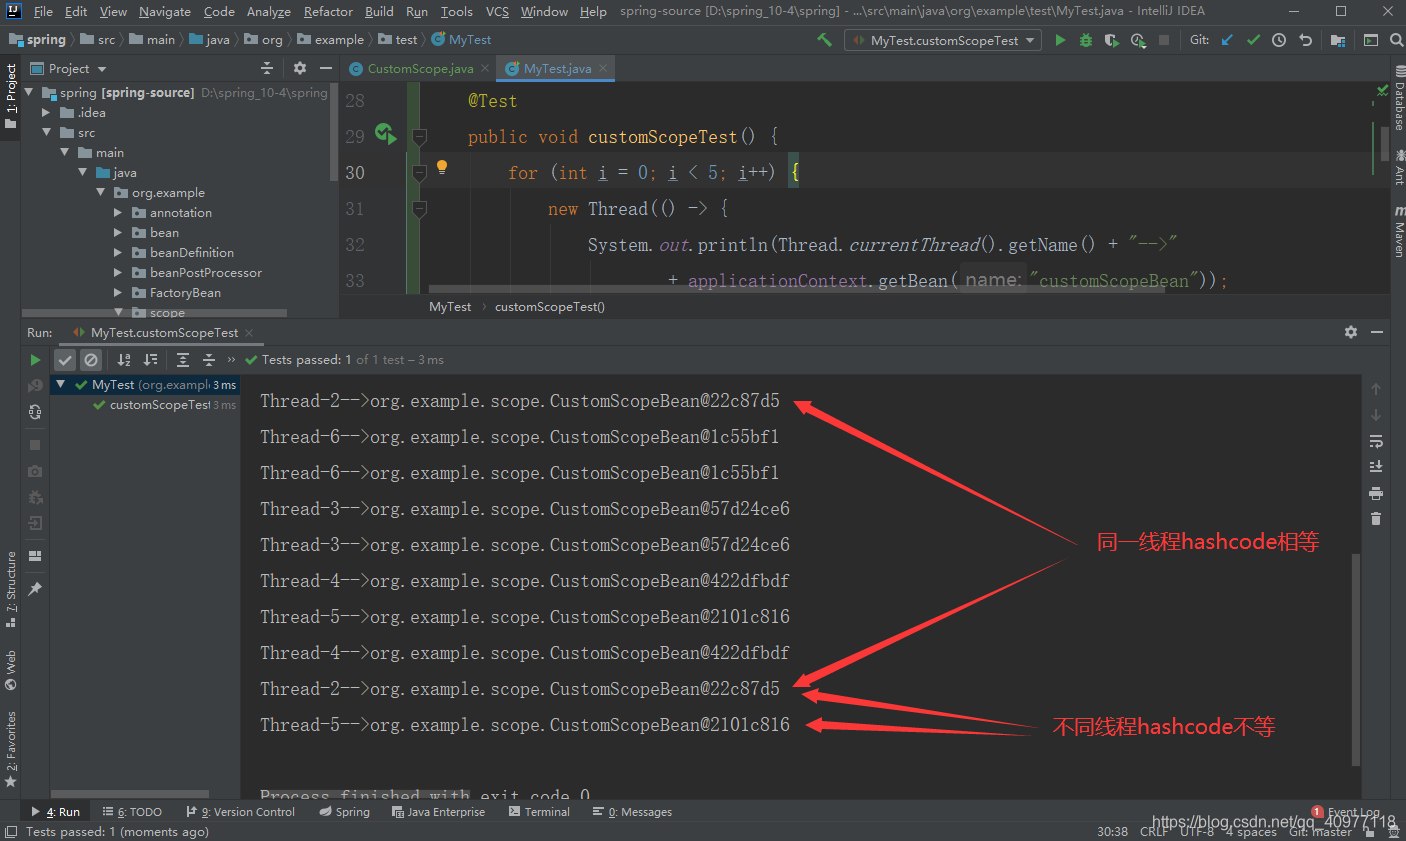Collapse the spring-source root node
The width and height of the screenshot is (1406, 841).
[29, 92]
